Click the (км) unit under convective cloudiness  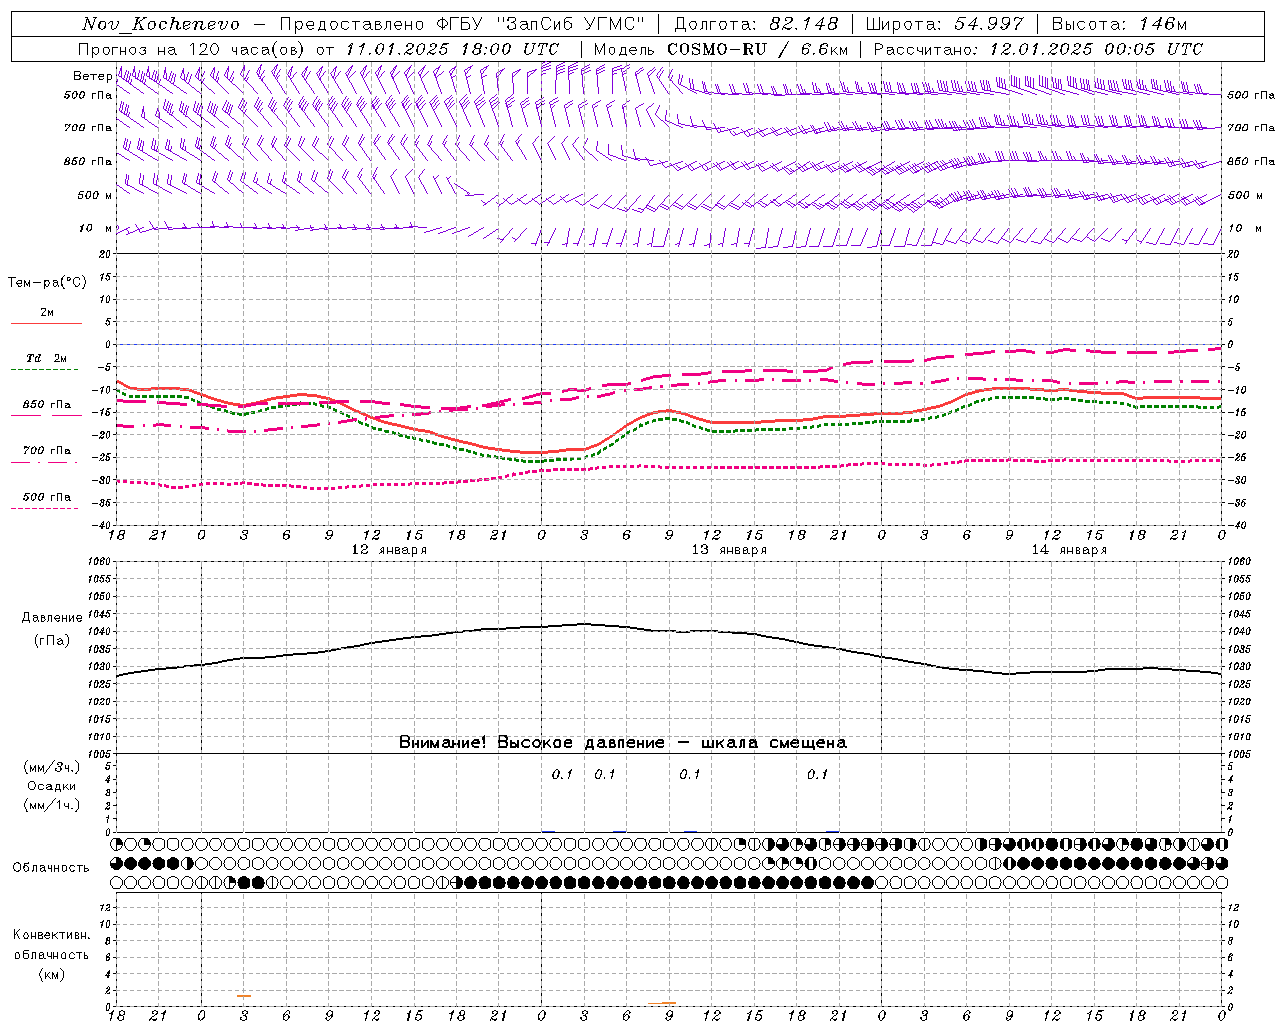coord(52,974)
